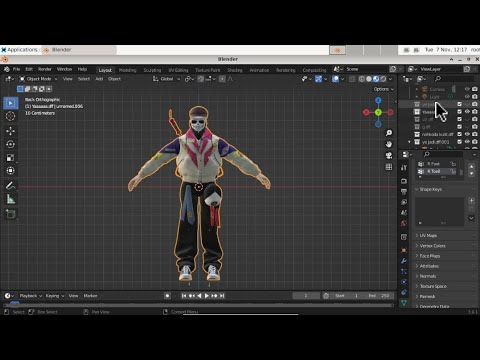
Task: Select the Annotate pencil tool
Action: coord(11,186)
